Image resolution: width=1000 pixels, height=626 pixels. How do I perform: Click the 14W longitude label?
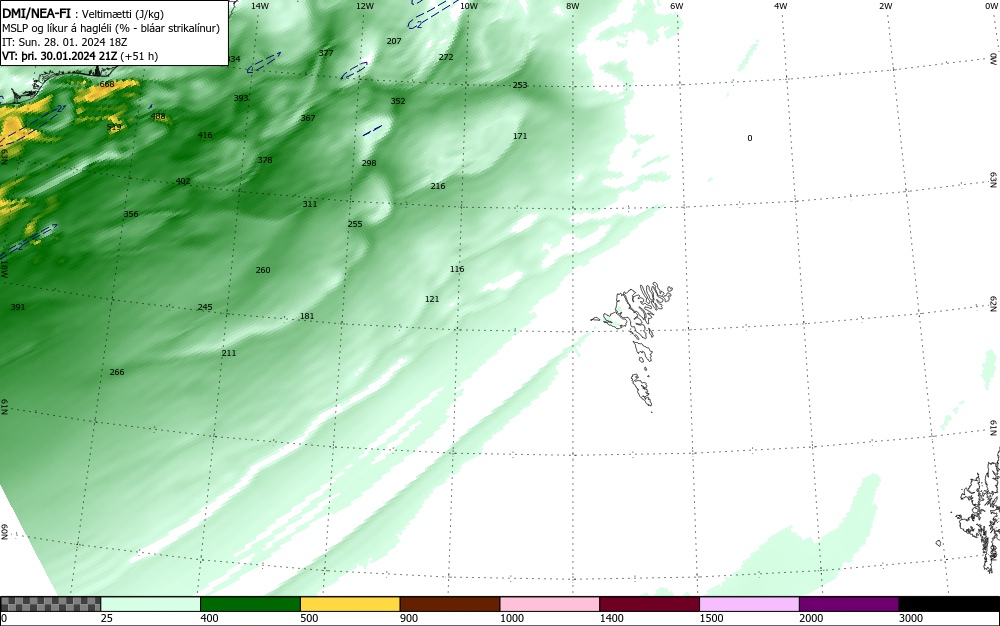pyautogui.click(x=260, y=6)
